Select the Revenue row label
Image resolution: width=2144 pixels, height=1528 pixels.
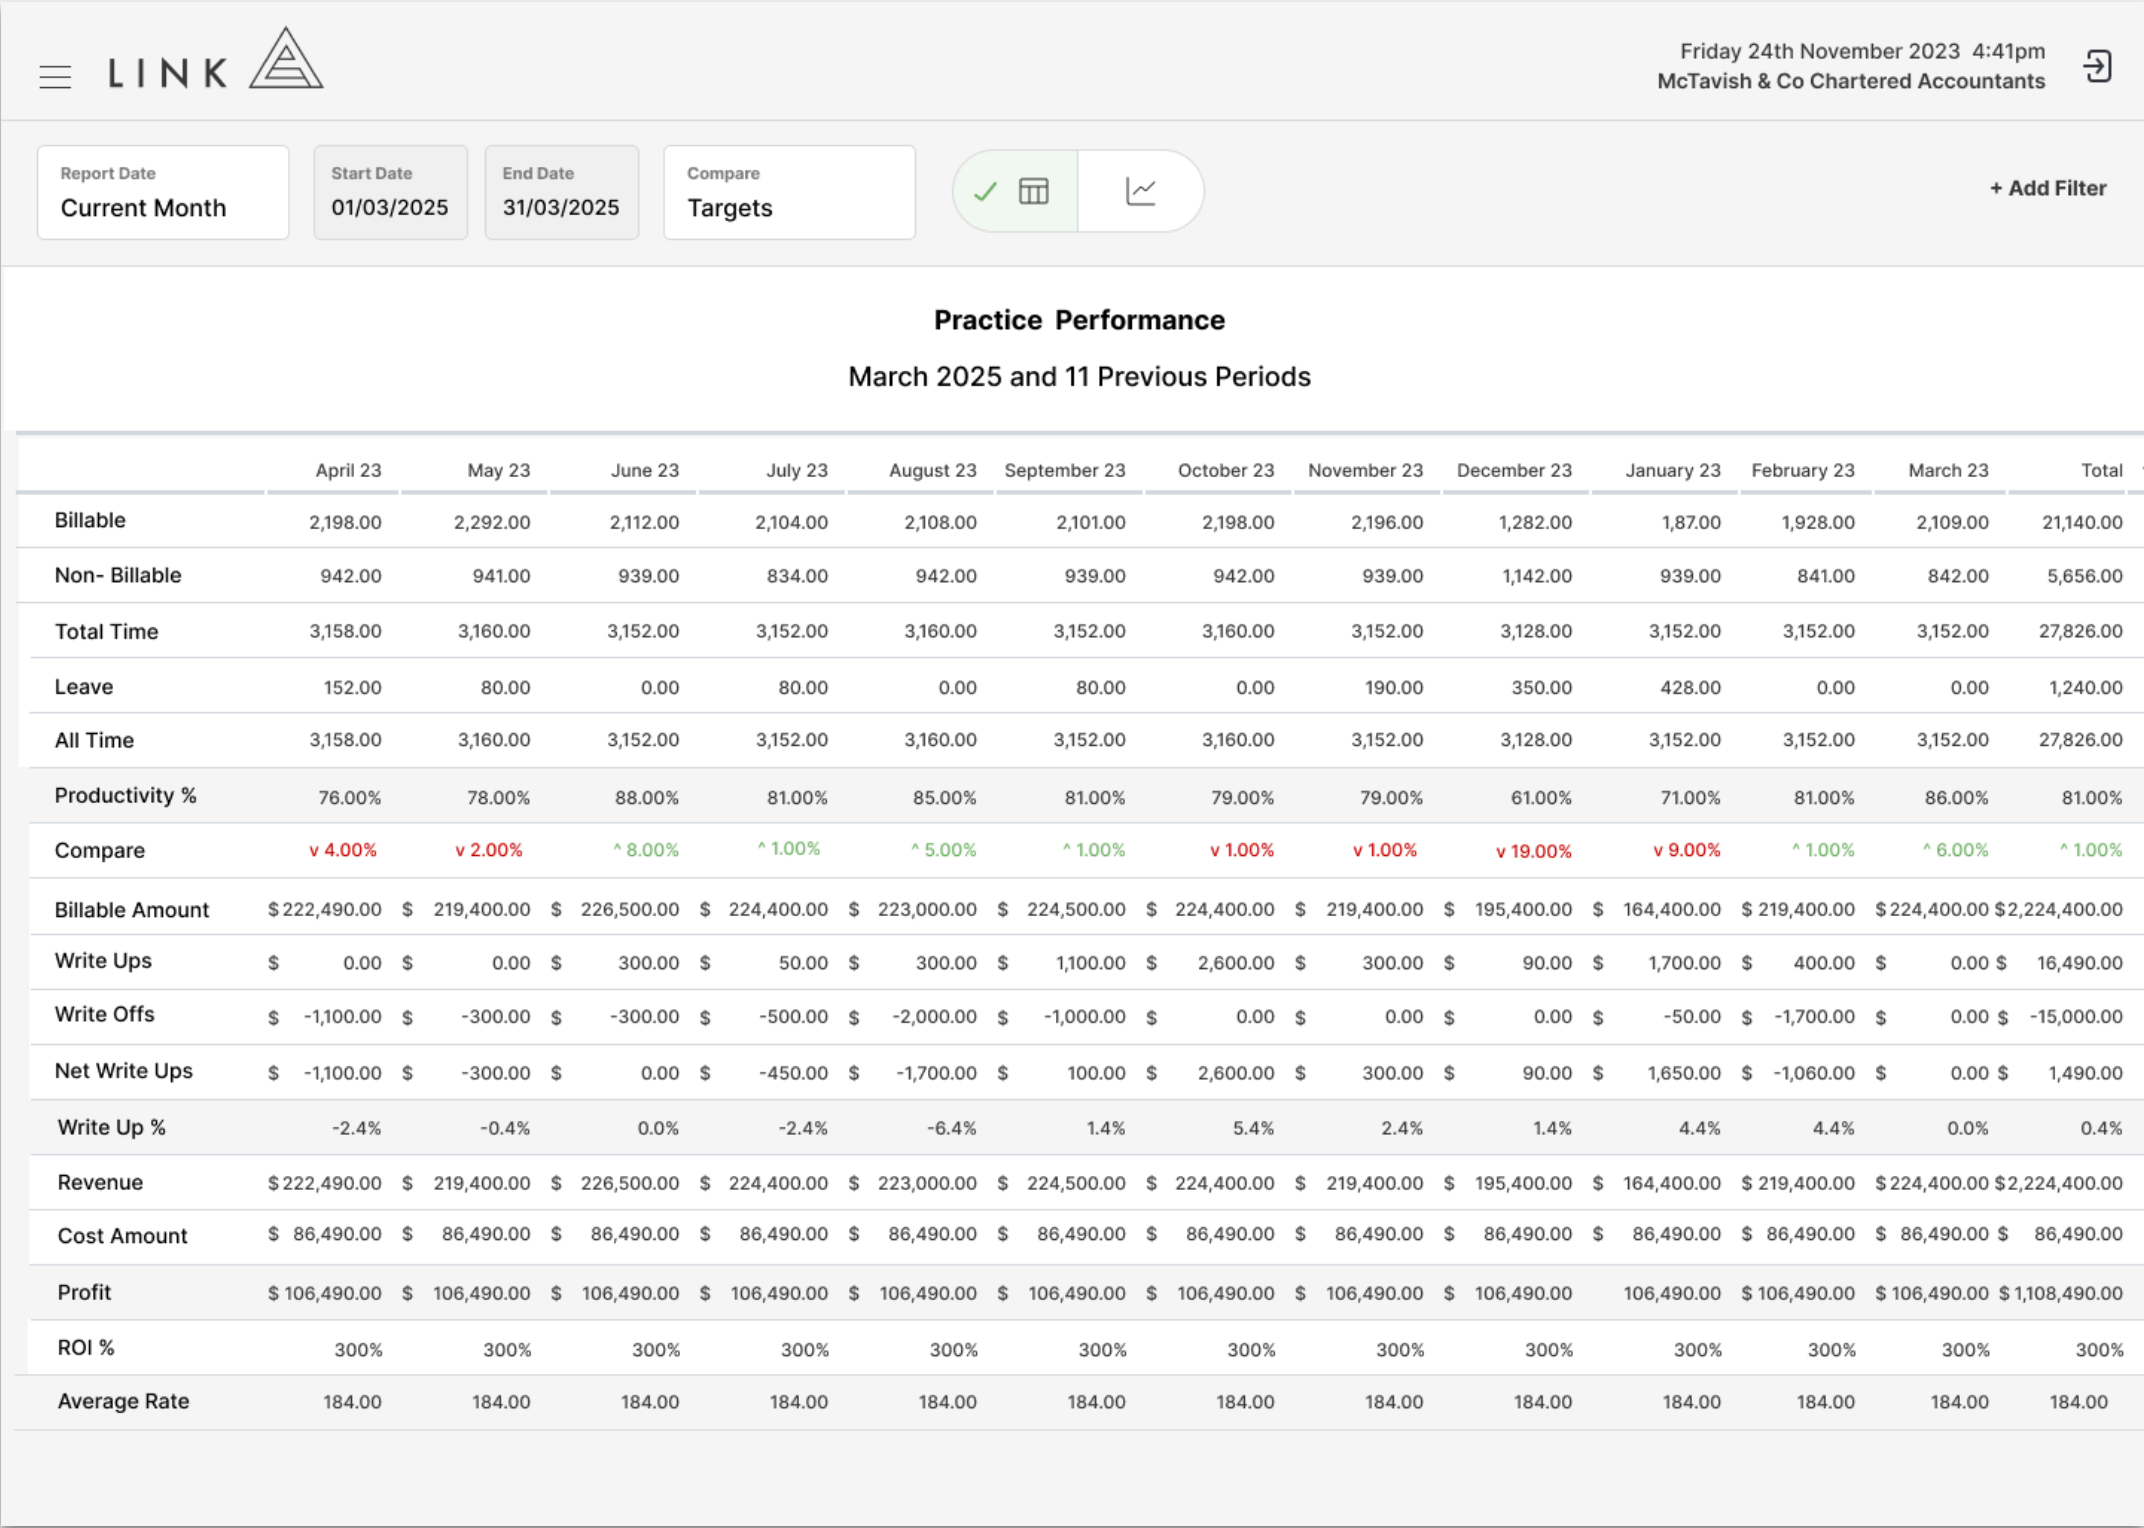[x=100, y=1182]
